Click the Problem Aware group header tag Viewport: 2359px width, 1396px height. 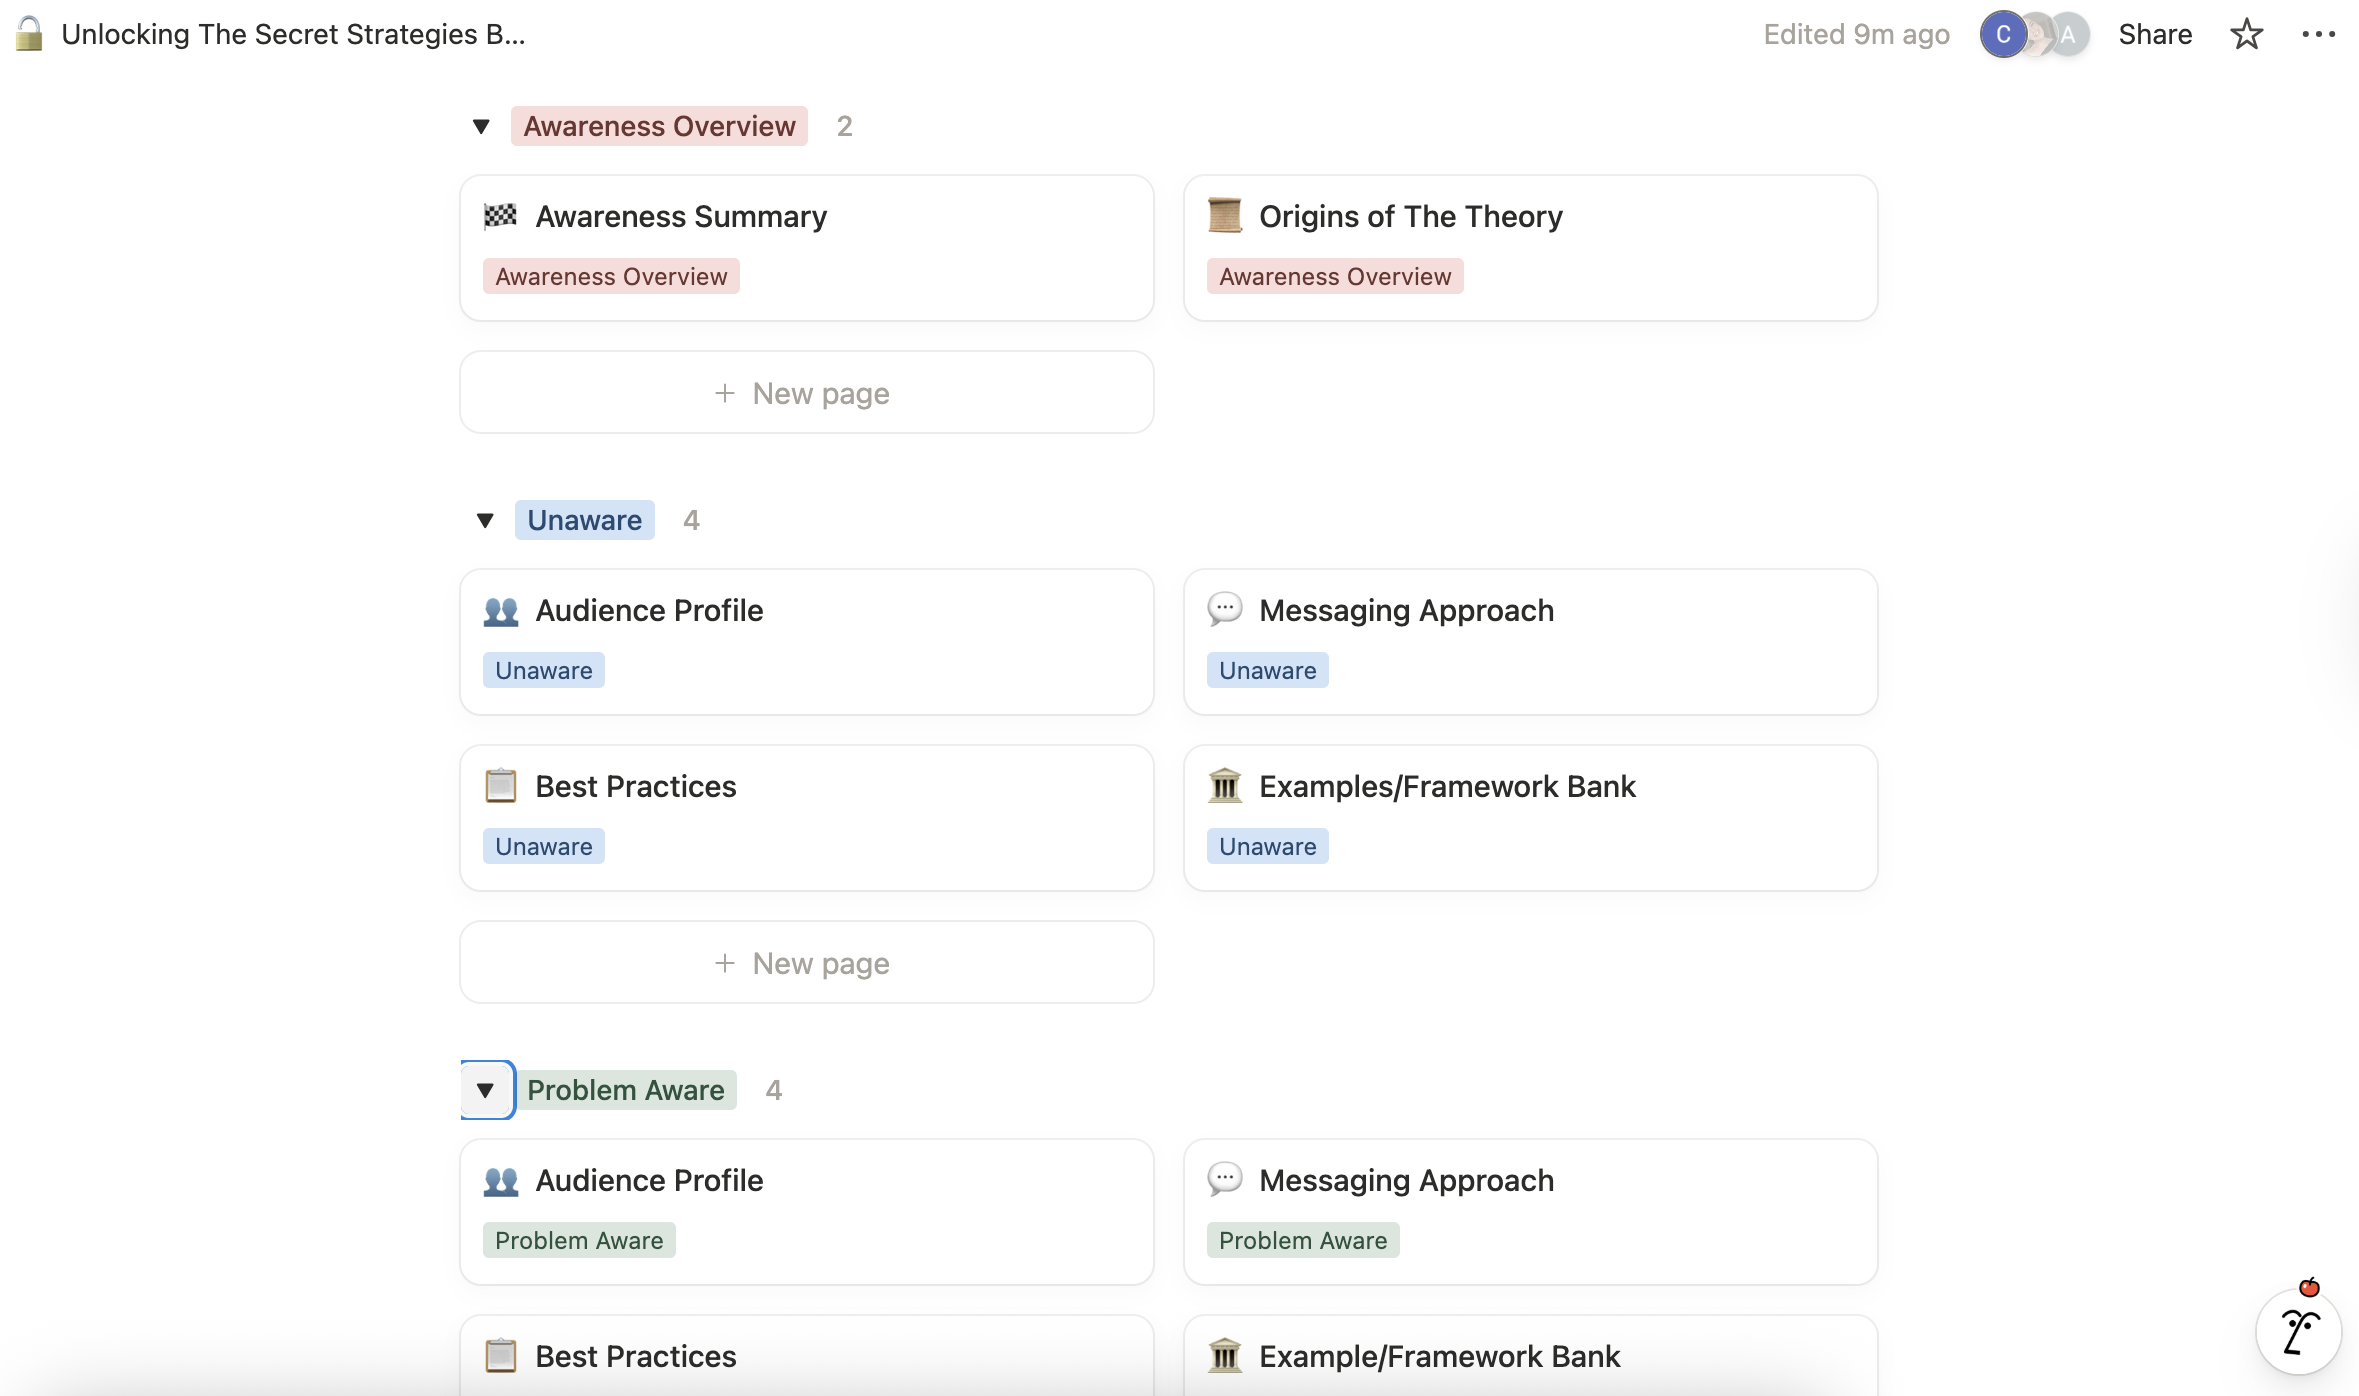click(625, 1090)
